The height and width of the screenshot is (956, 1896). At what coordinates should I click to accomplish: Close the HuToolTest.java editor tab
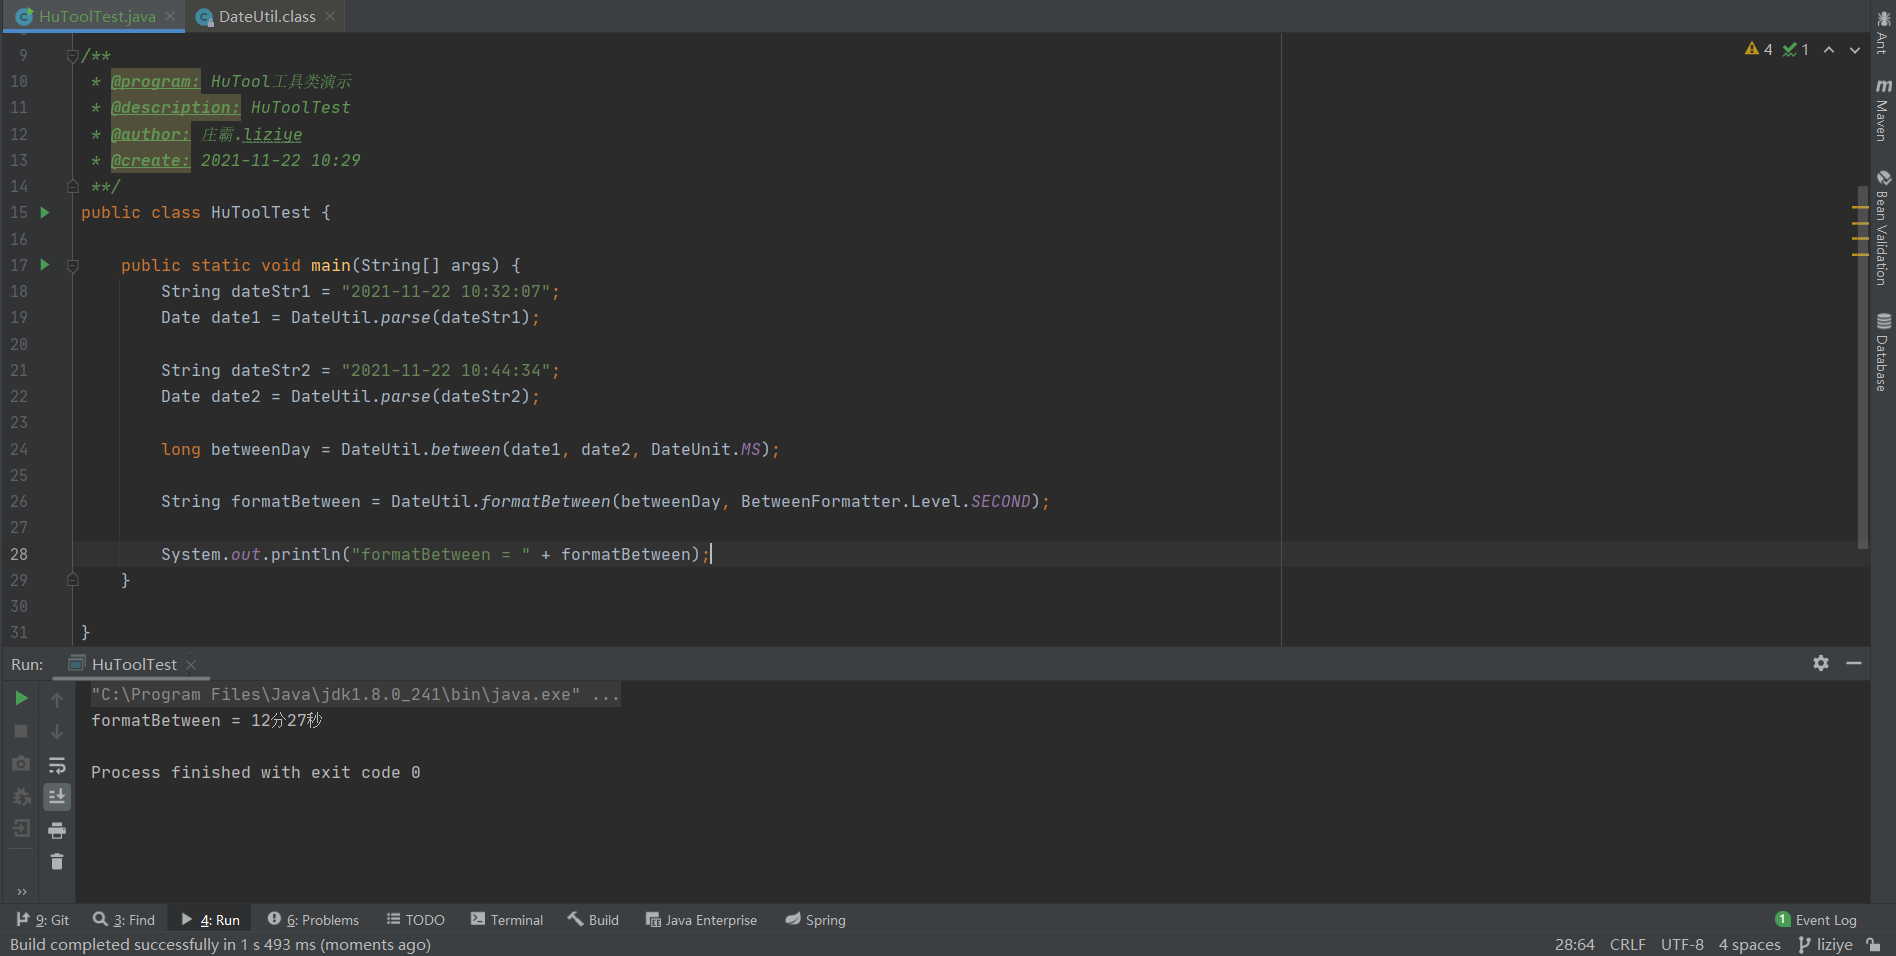[x=170, y=16]
